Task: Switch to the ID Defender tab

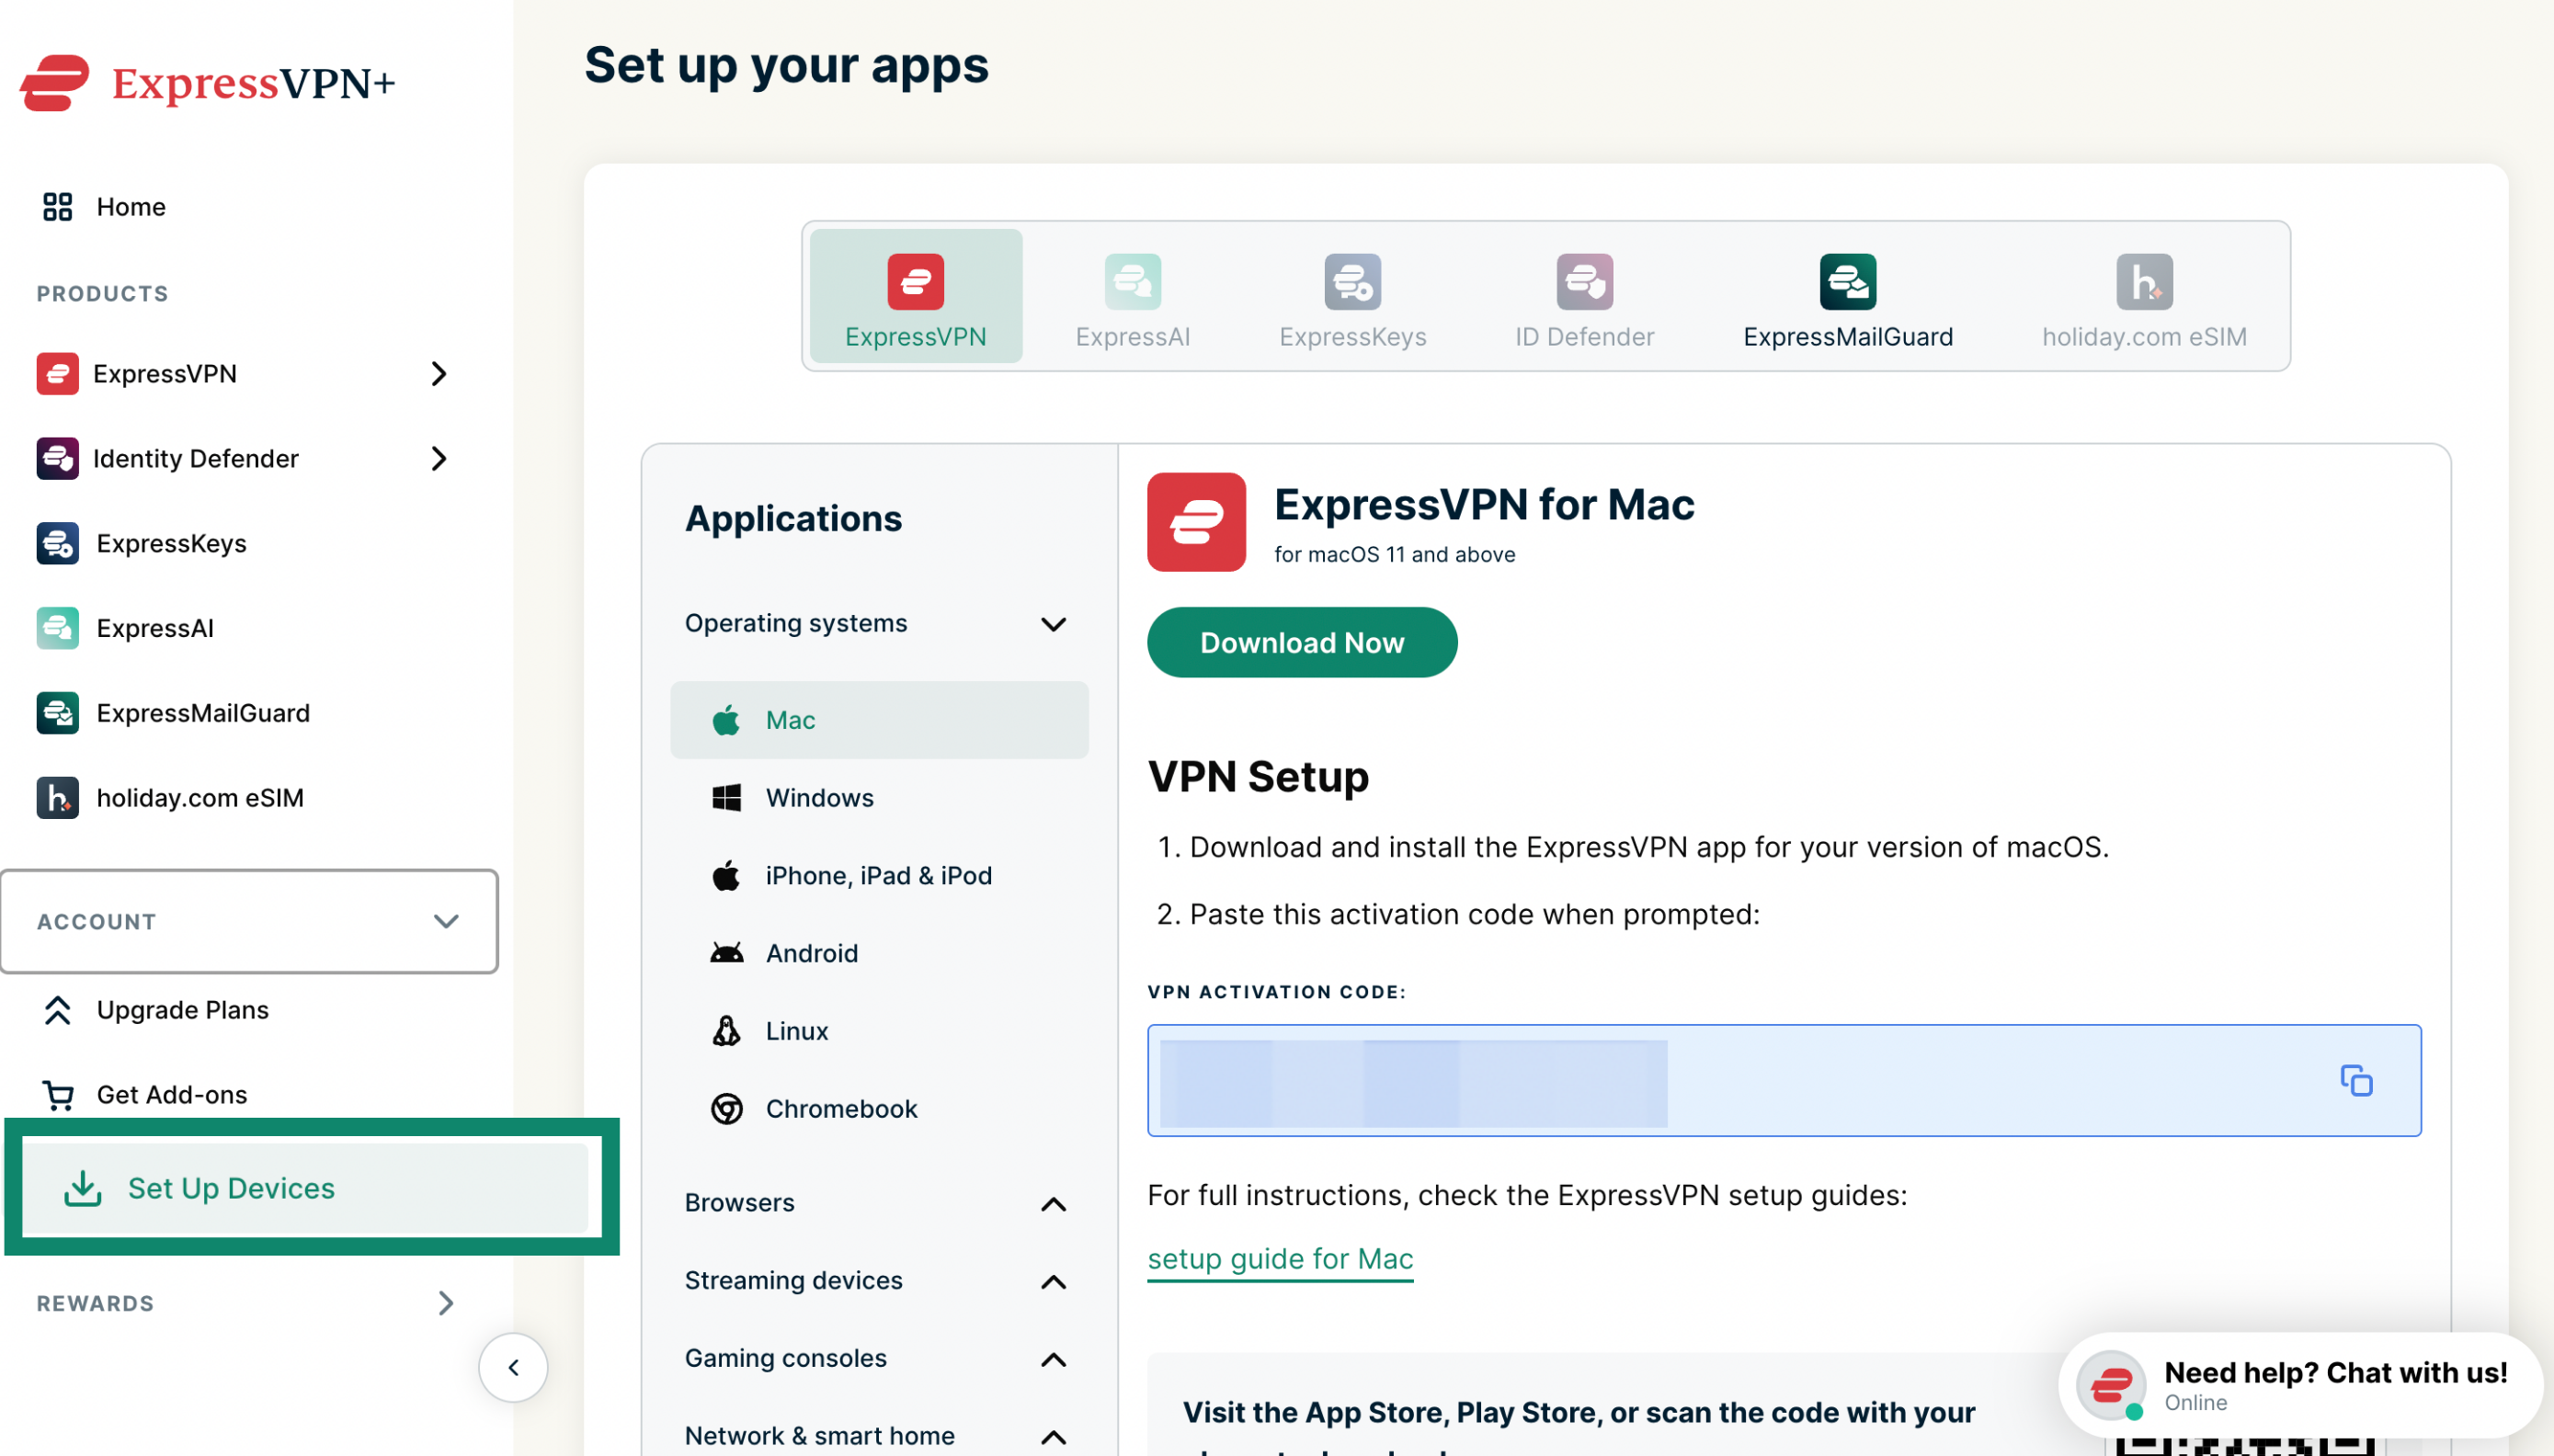Action: [1584, 297]
